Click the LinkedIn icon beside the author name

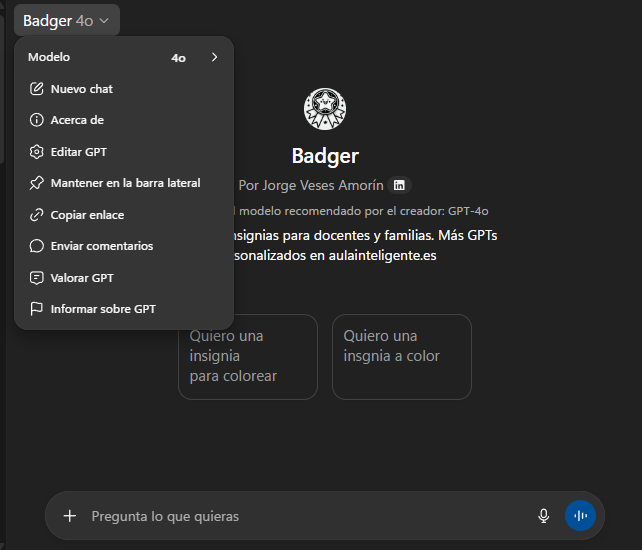tap(399, 185)
